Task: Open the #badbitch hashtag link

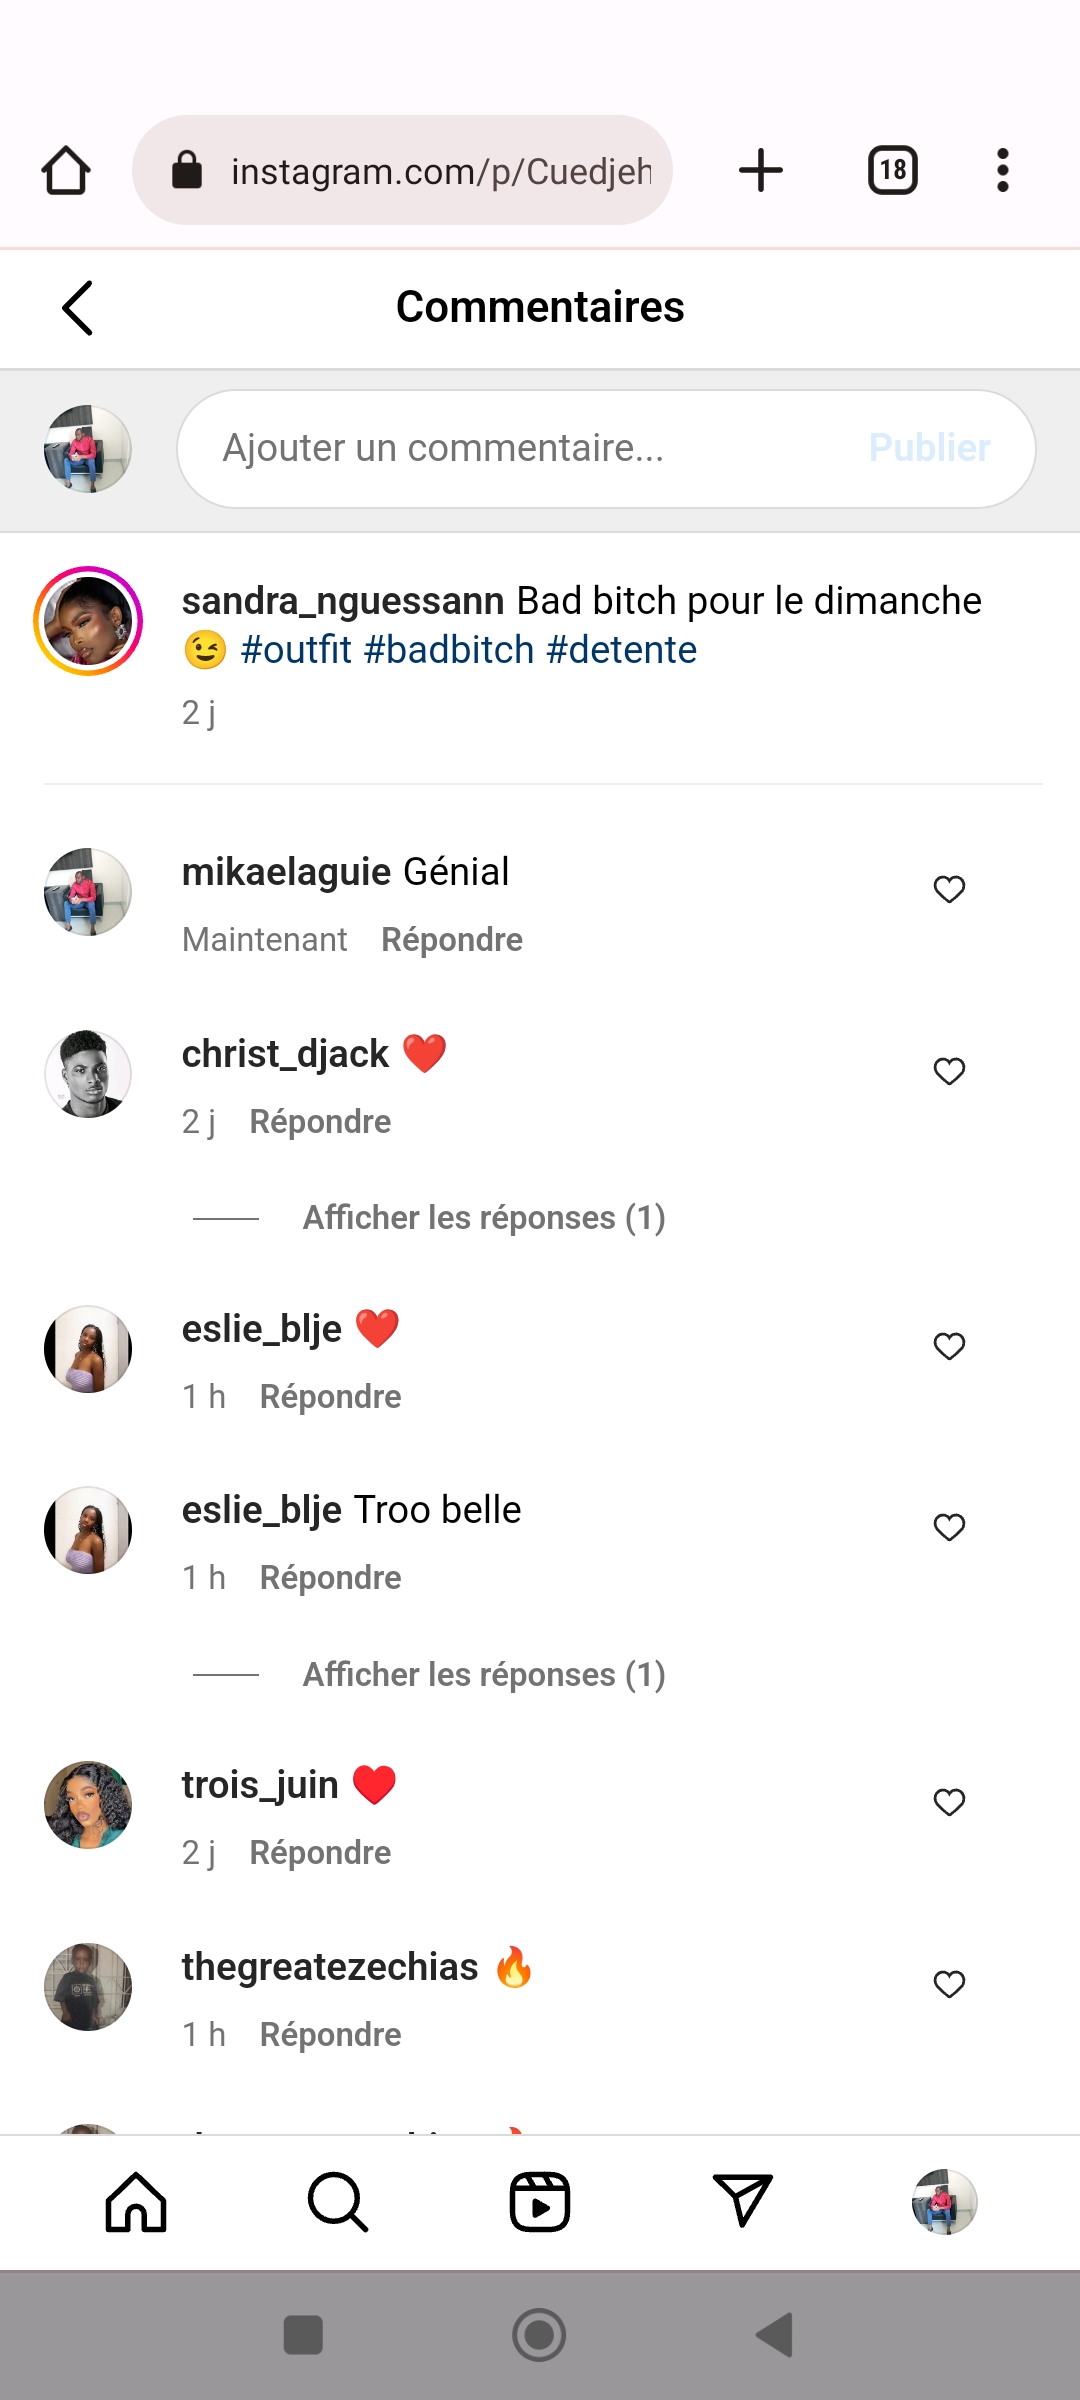Action: tap(449, 650)
